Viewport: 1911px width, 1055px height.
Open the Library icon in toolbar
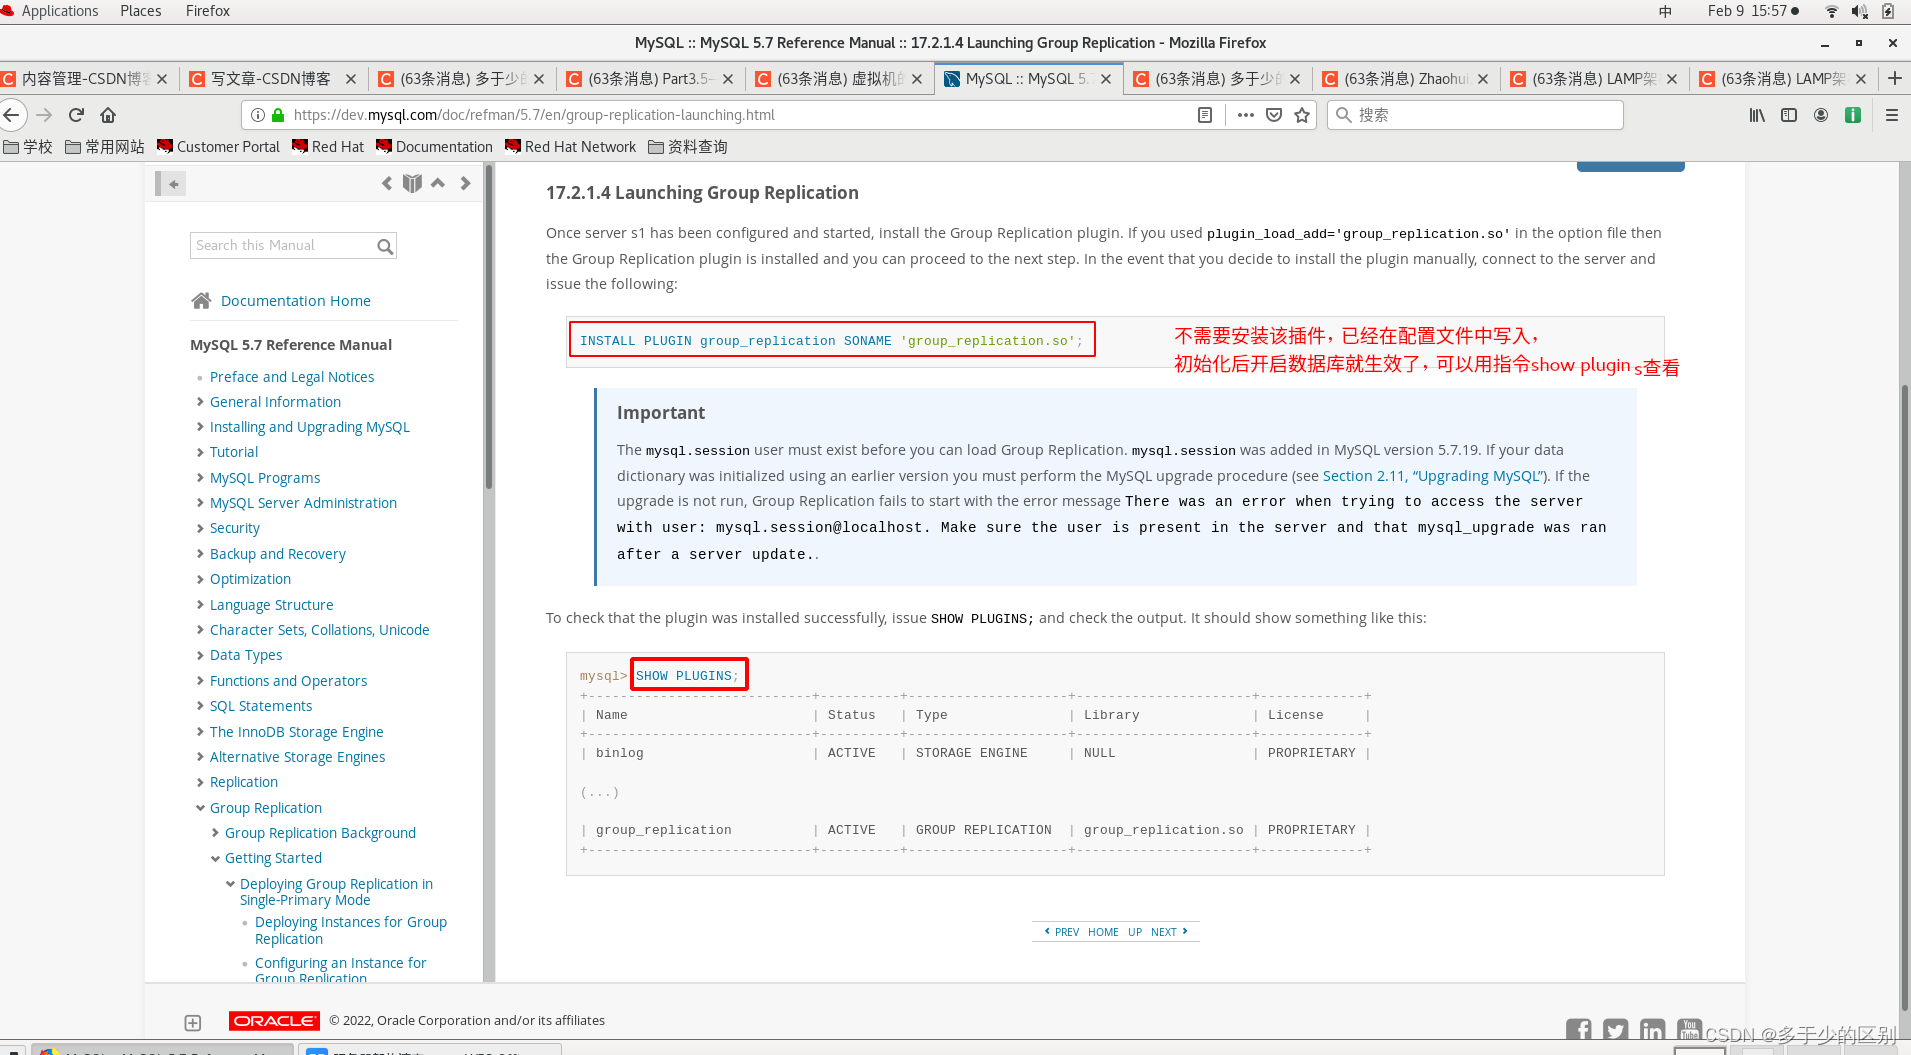1757,115
